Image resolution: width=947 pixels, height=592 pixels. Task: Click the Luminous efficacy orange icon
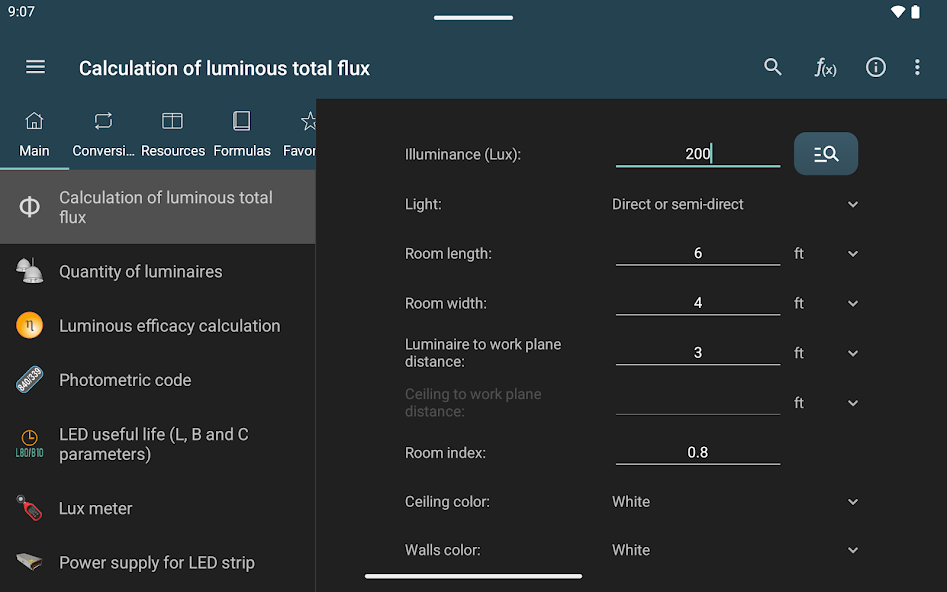coord(30,326)
